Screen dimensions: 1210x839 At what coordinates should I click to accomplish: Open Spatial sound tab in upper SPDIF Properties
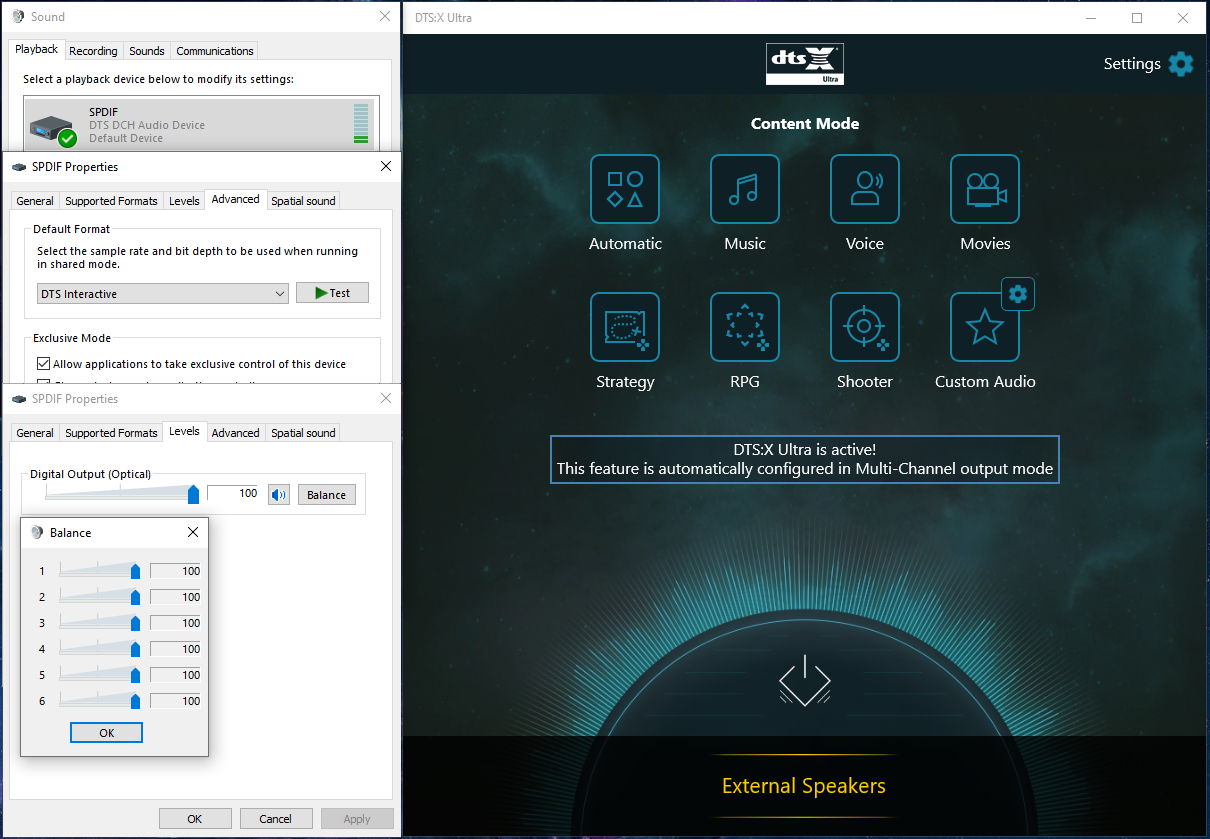click(x=303, y=201)
